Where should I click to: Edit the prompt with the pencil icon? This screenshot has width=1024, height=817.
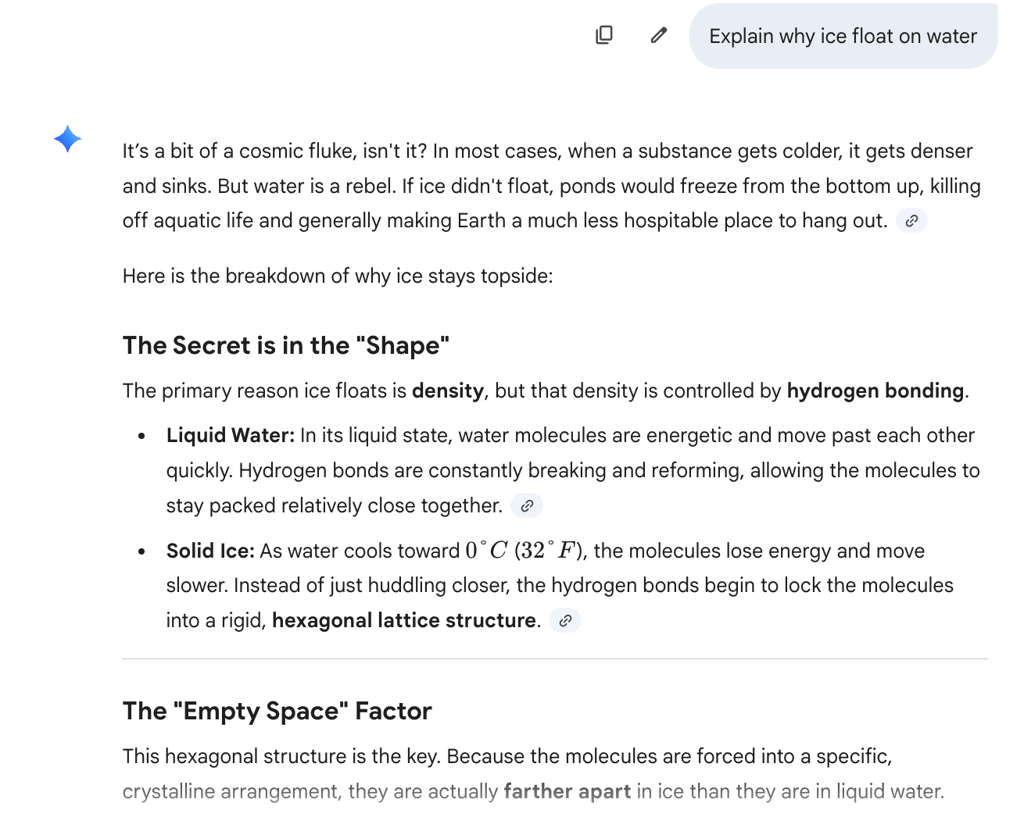pyautogui.click(x=659, y=35)
